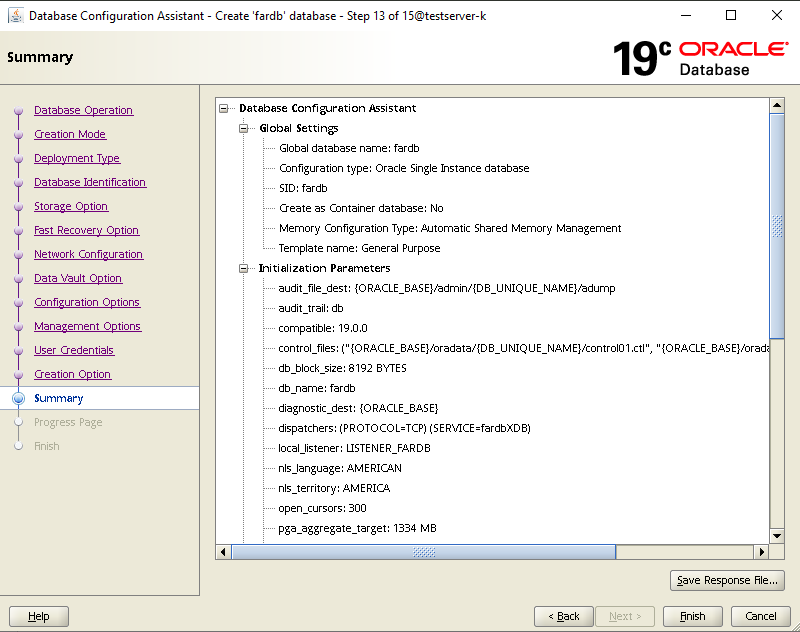This screenshot has height=632, width=800.
Task: Select the 'db_name: fardb' row
Action: tap(316, 388)
